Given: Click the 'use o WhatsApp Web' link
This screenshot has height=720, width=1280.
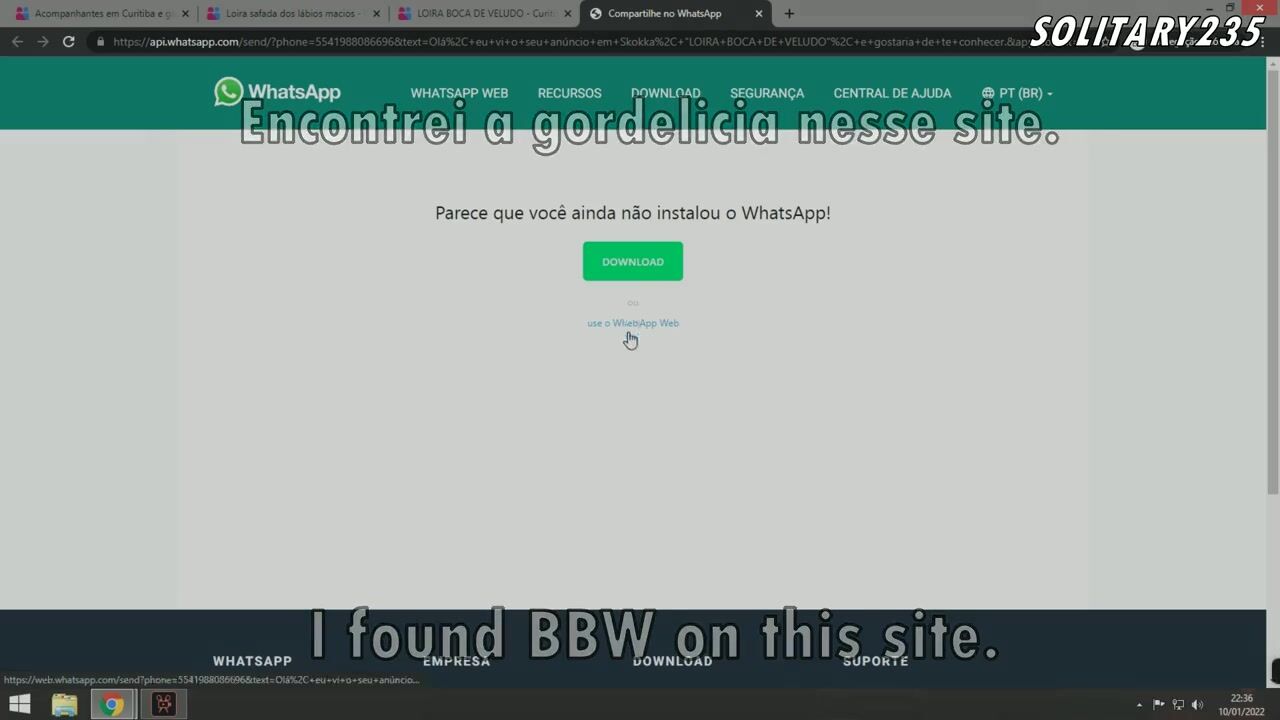Looking at the screenshot, I should (x=632, y=323).
